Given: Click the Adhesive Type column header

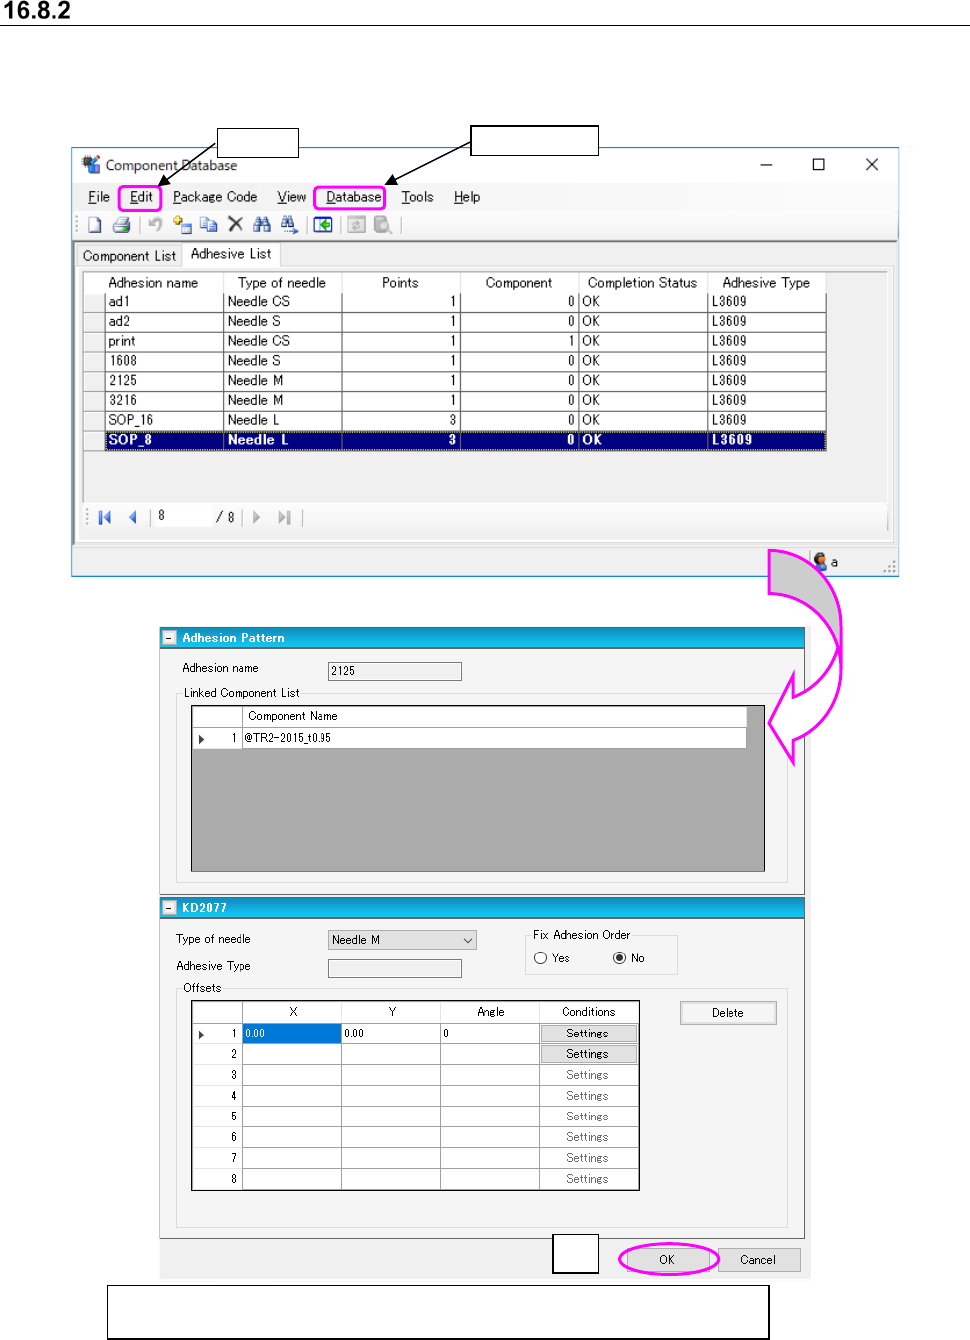Looking at the screenshot, I should pos(766,283).
